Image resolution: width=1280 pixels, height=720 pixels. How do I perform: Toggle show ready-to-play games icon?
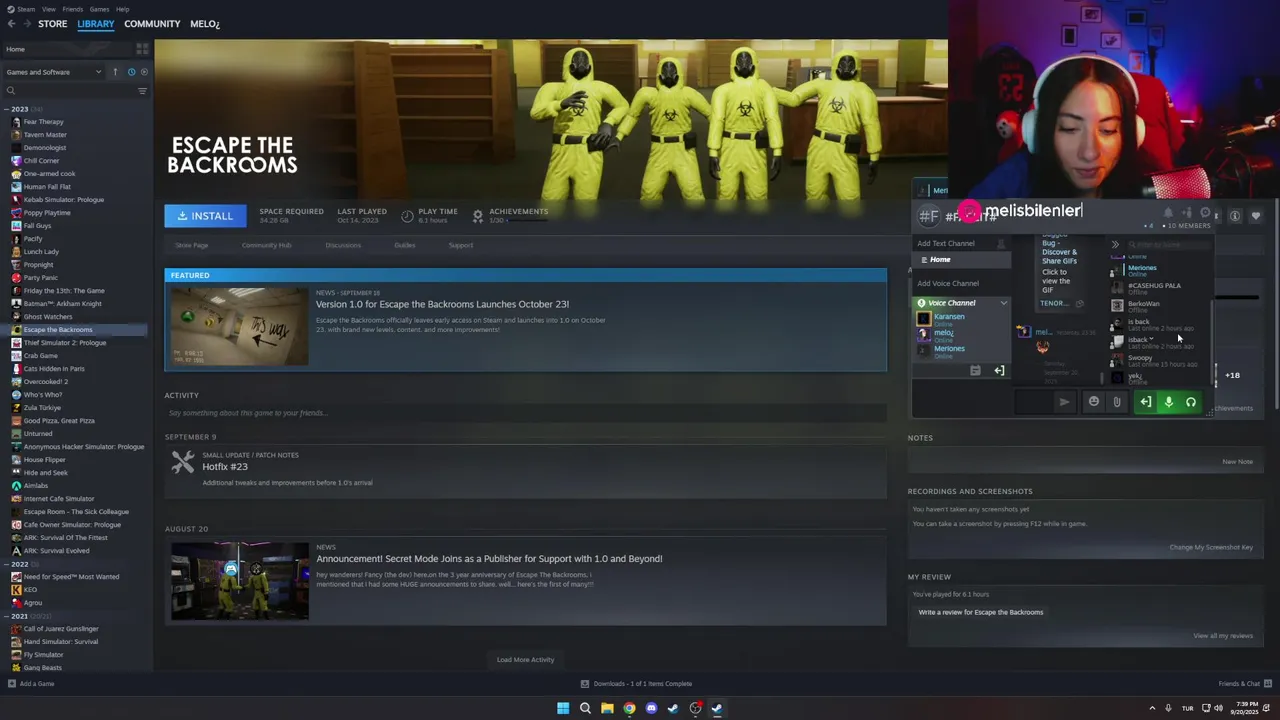coord(144,72)
